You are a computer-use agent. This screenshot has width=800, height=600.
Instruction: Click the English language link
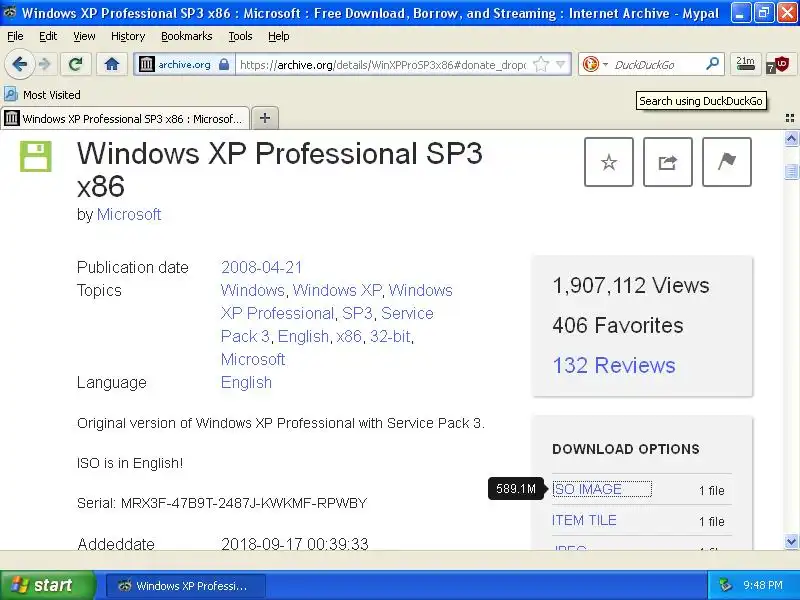pyautogui.click(x=246, y=382)
